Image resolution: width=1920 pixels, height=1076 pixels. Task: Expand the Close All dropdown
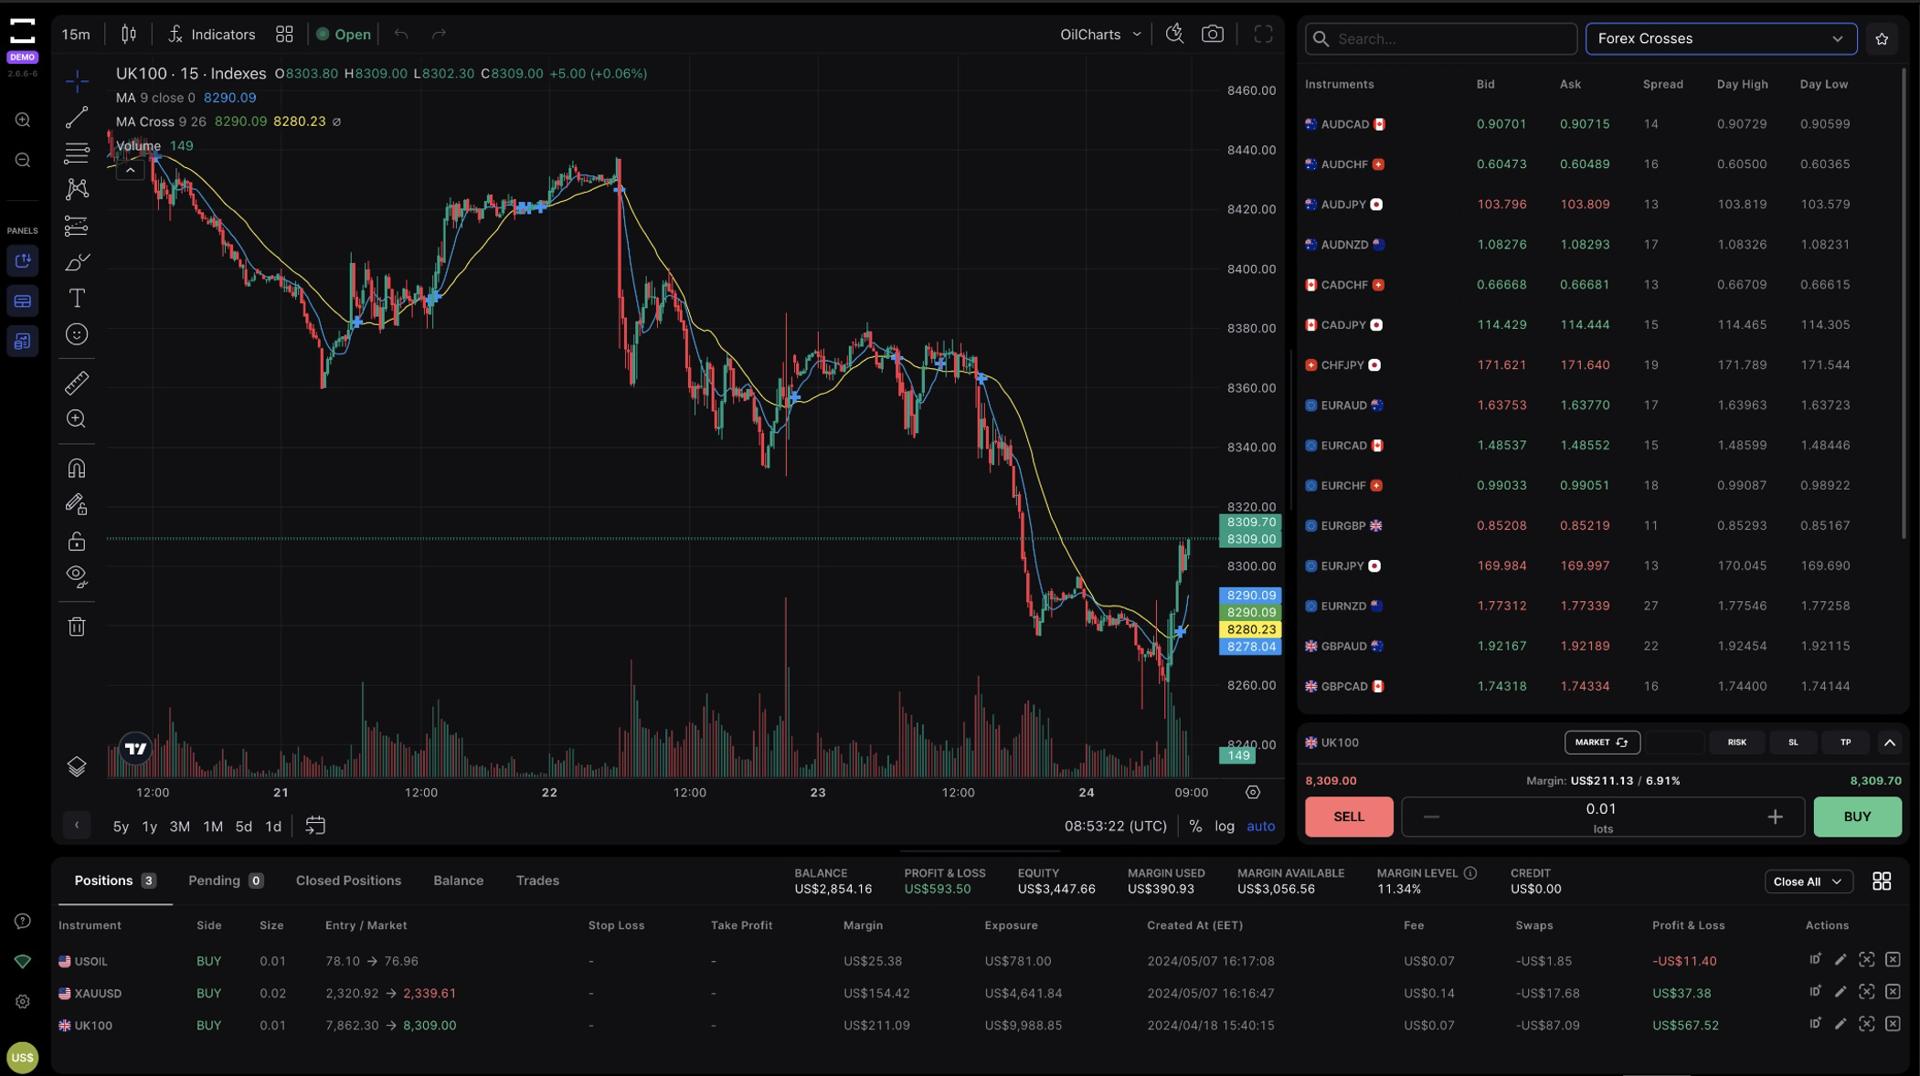(x=1808, y=881)
